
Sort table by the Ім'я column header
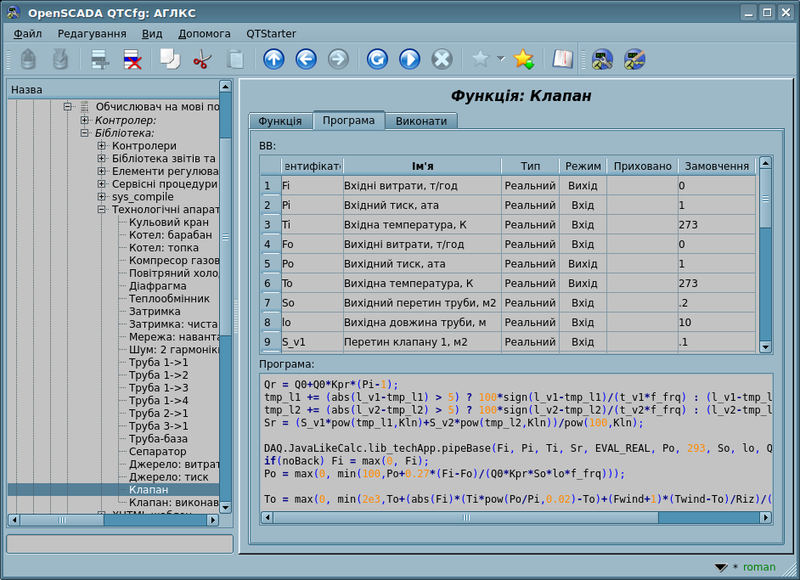point(422,166)
